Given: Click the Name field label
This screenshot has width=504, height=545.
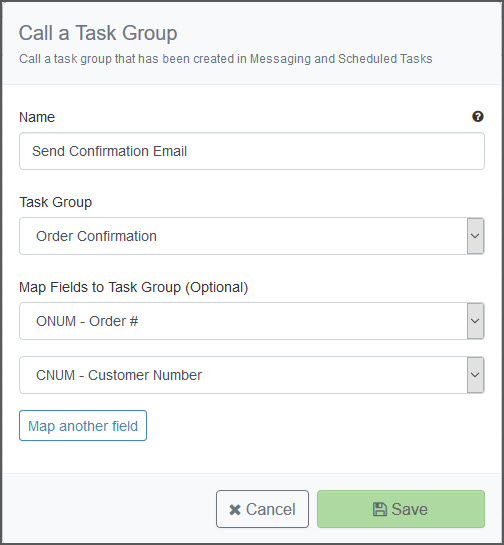Looking at the screenshot, I should 37,117.
